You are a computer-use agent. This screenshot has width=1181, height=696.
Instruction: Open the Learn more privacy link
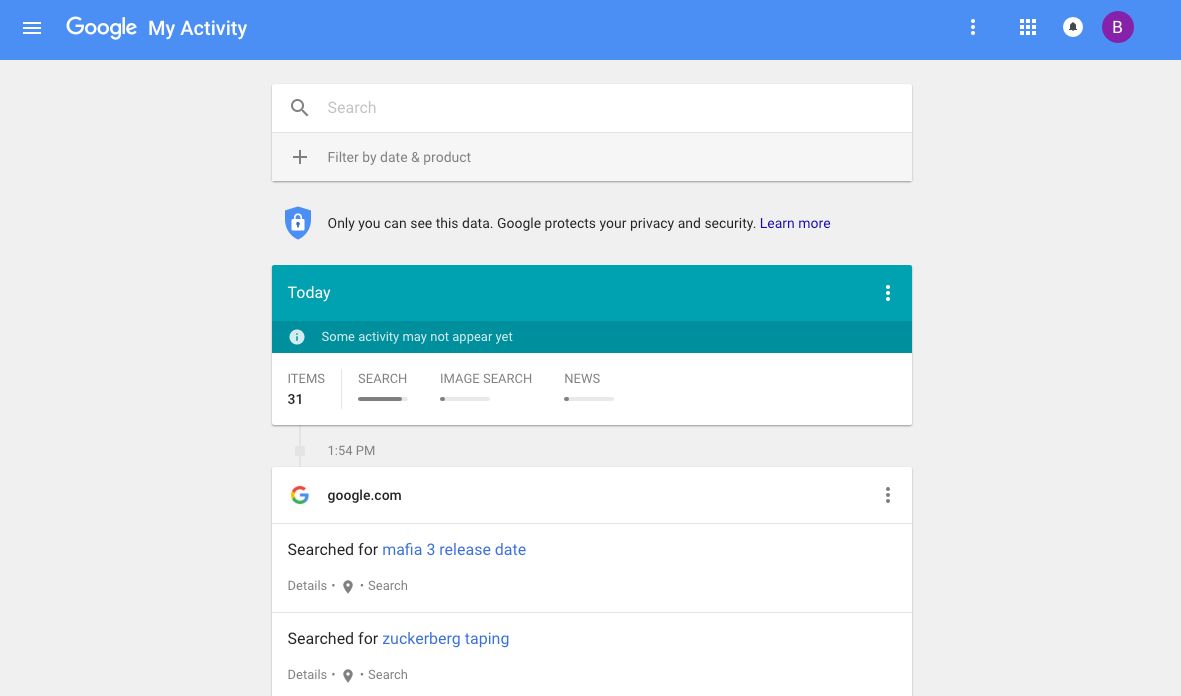[795, 223]
